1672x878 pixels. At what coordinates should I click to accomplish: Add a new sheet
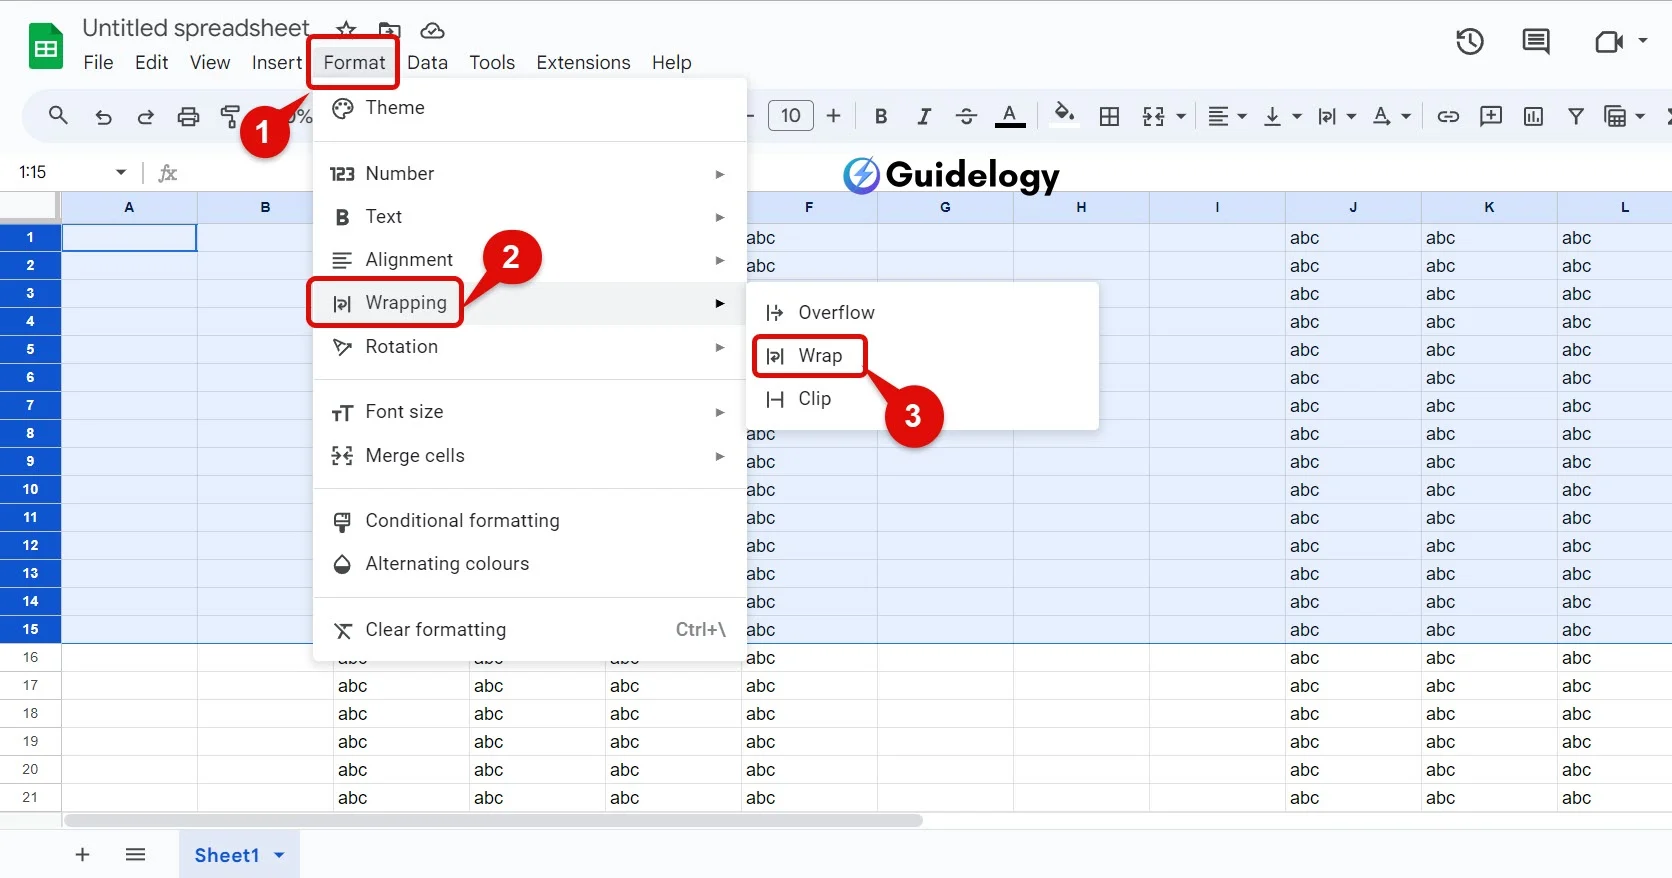pos(83,855)
